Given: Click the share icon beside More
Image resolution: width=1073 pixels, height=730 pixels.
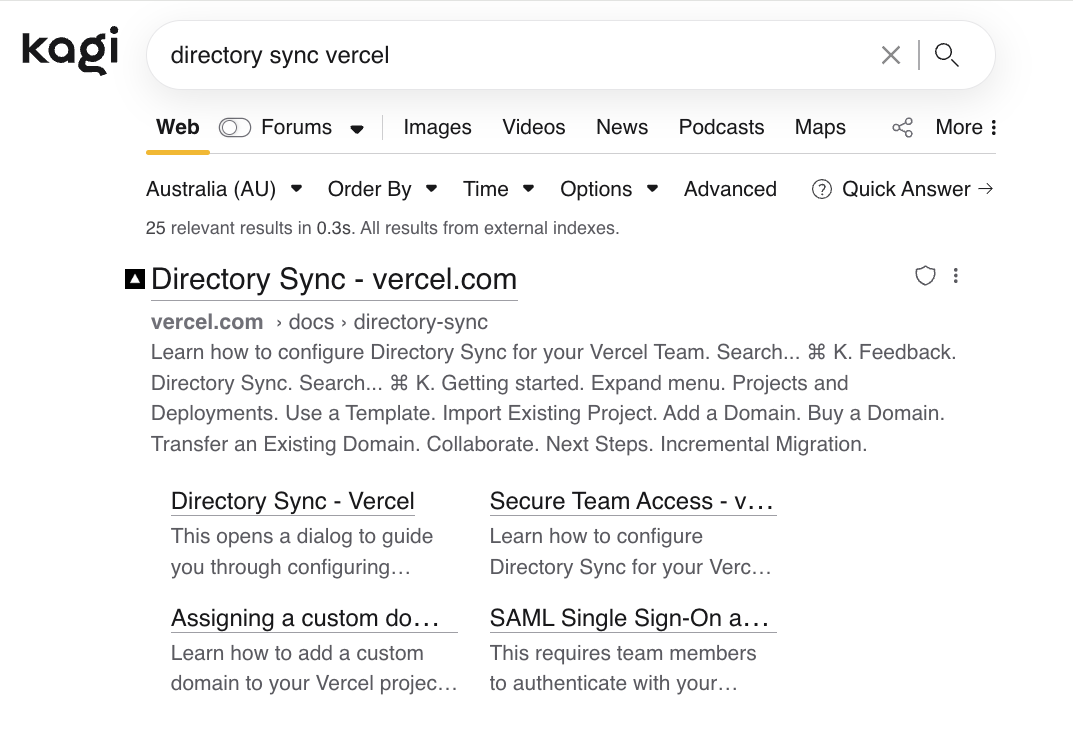Looking at the screenshot, I should pyautogui.click(x=902, y=128).
